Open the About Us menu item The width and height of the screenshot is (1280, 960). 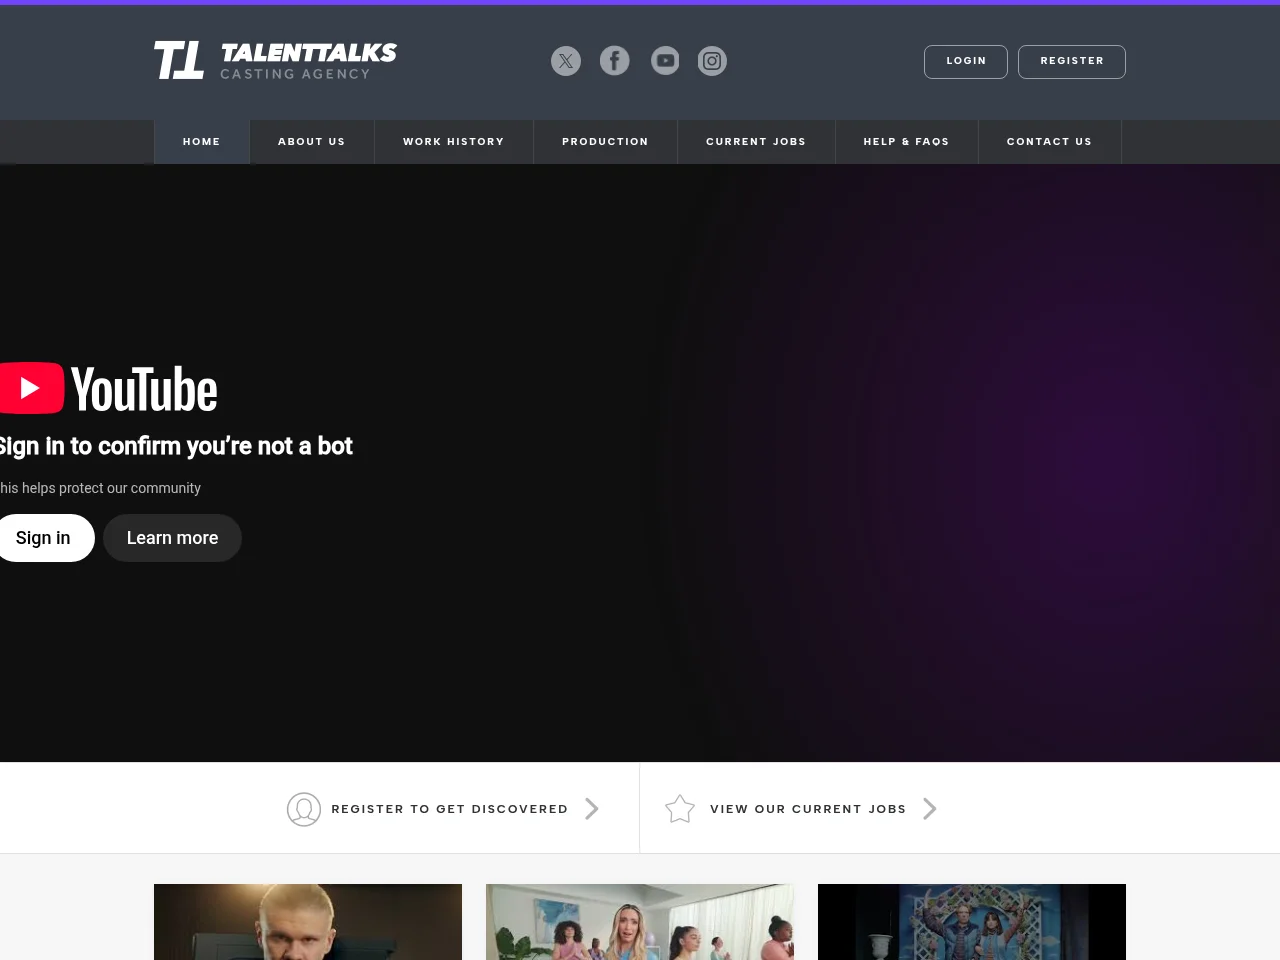tap(312, 142)
